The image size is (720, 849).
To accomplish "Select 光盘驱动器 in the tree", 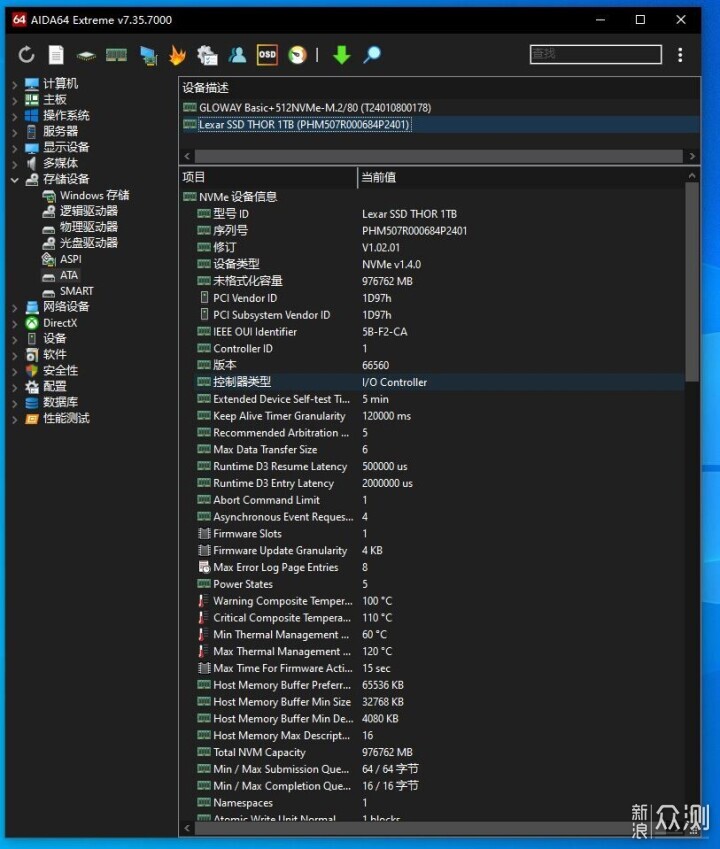I will pos(88,243).
